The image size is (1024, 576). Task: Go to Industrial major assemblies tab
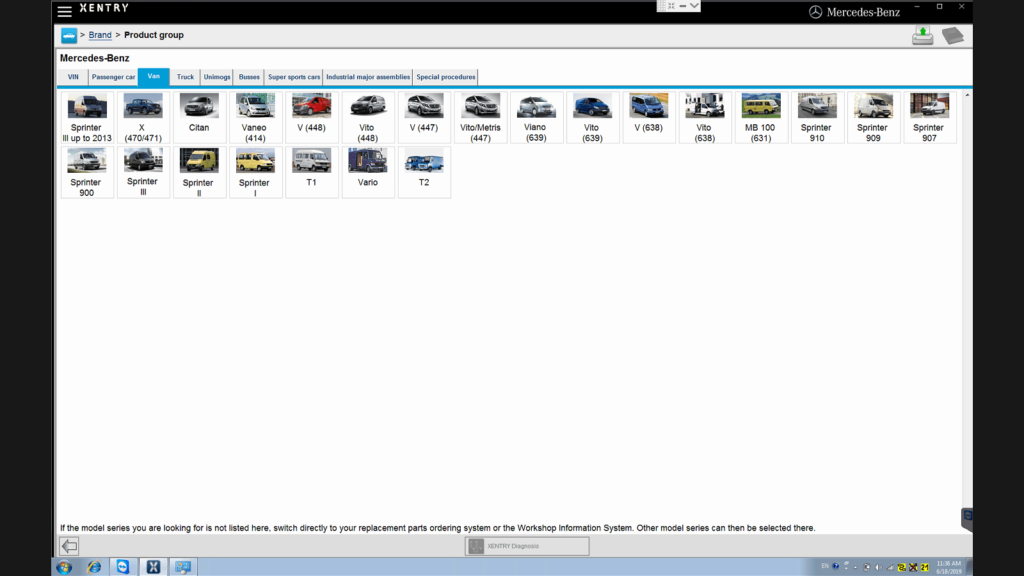(x=368, y=77)
